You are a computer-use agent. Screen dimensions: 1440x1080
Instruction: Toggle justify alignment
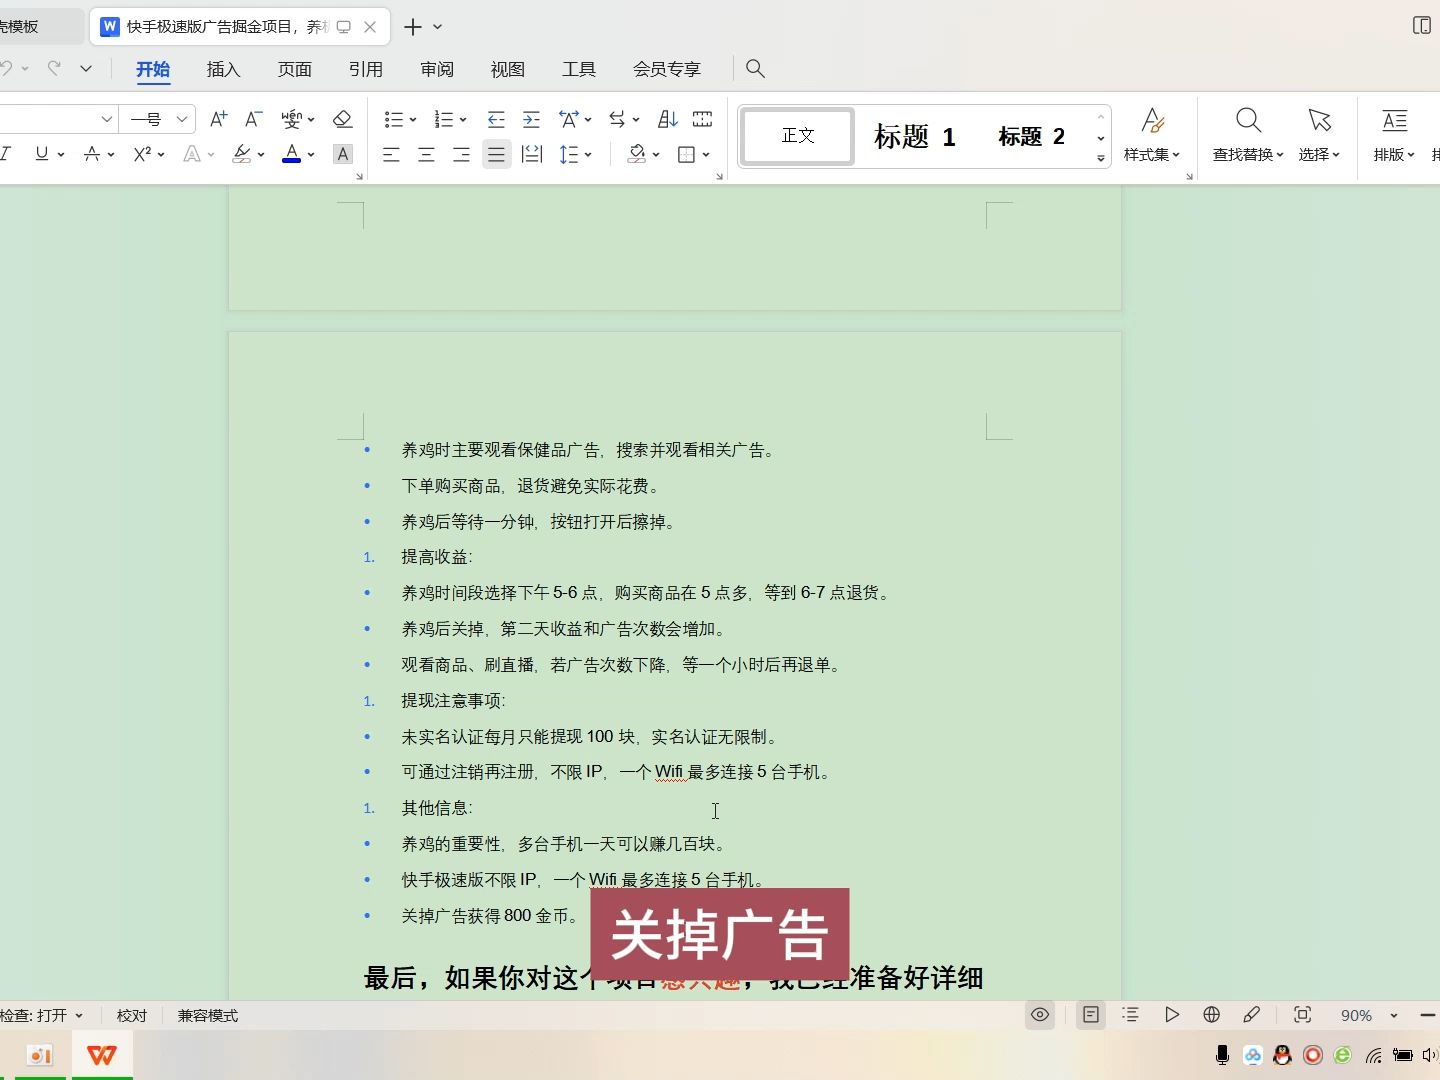point(496,154)
